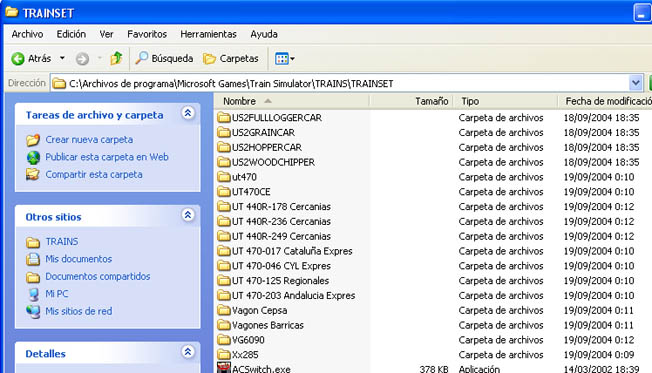Click Publicar esta carpeta en Web

(x=106, y=157)
